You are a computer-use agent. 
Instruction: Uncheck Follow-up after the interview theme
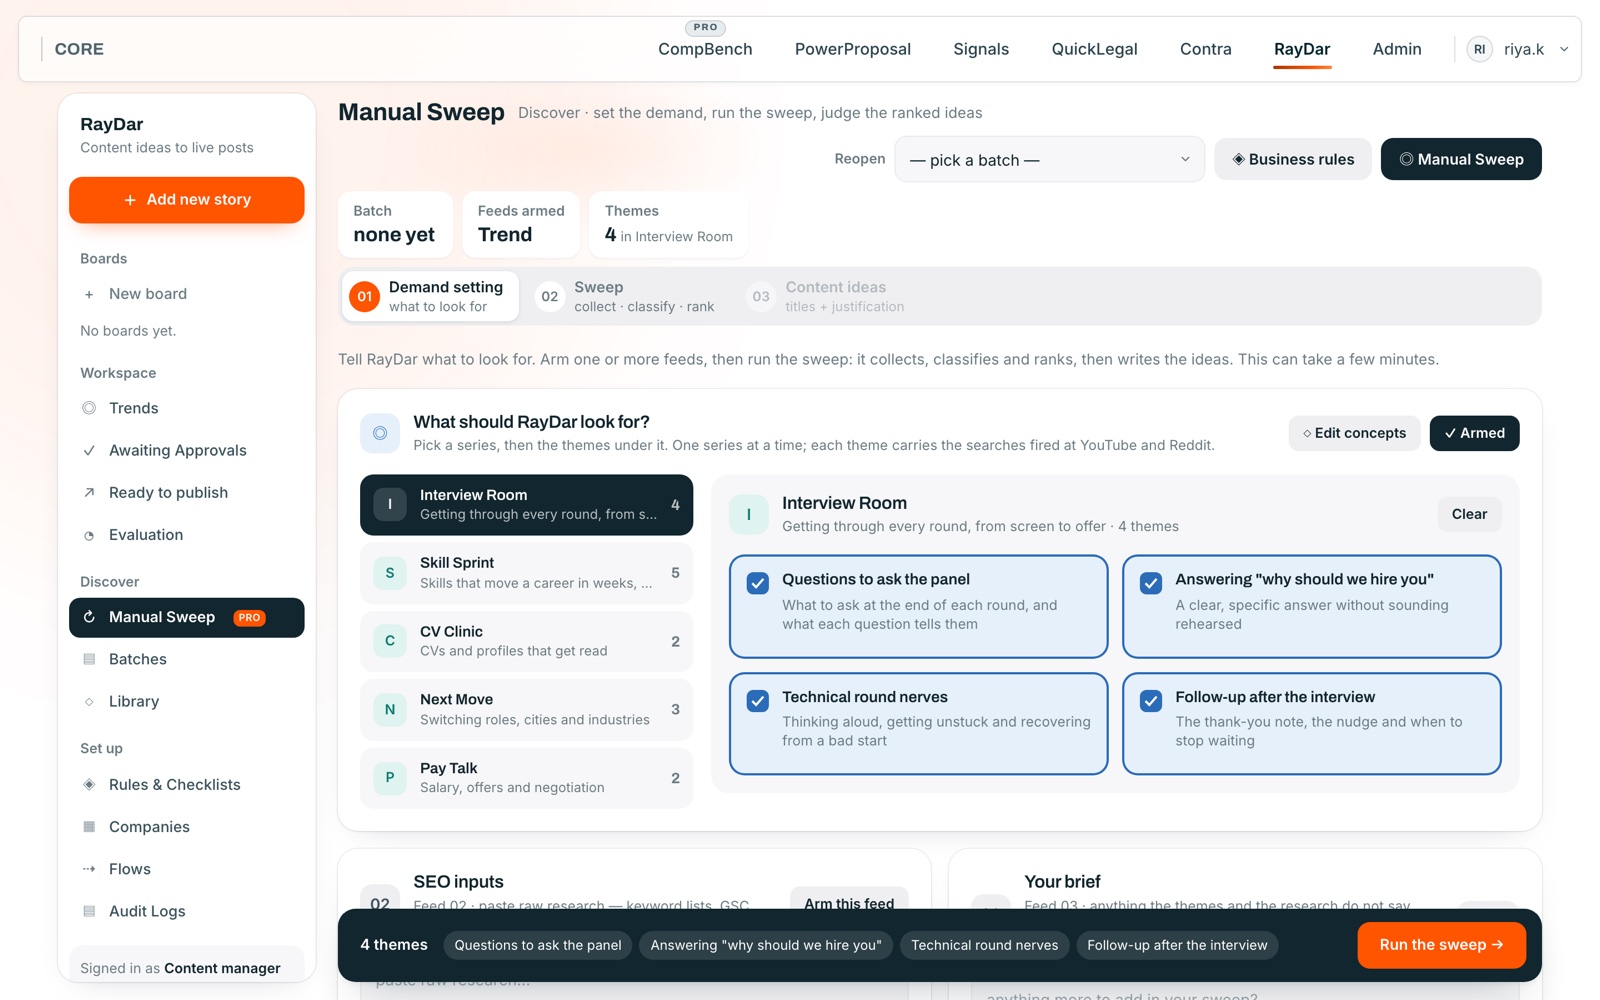click(1151, 701)
